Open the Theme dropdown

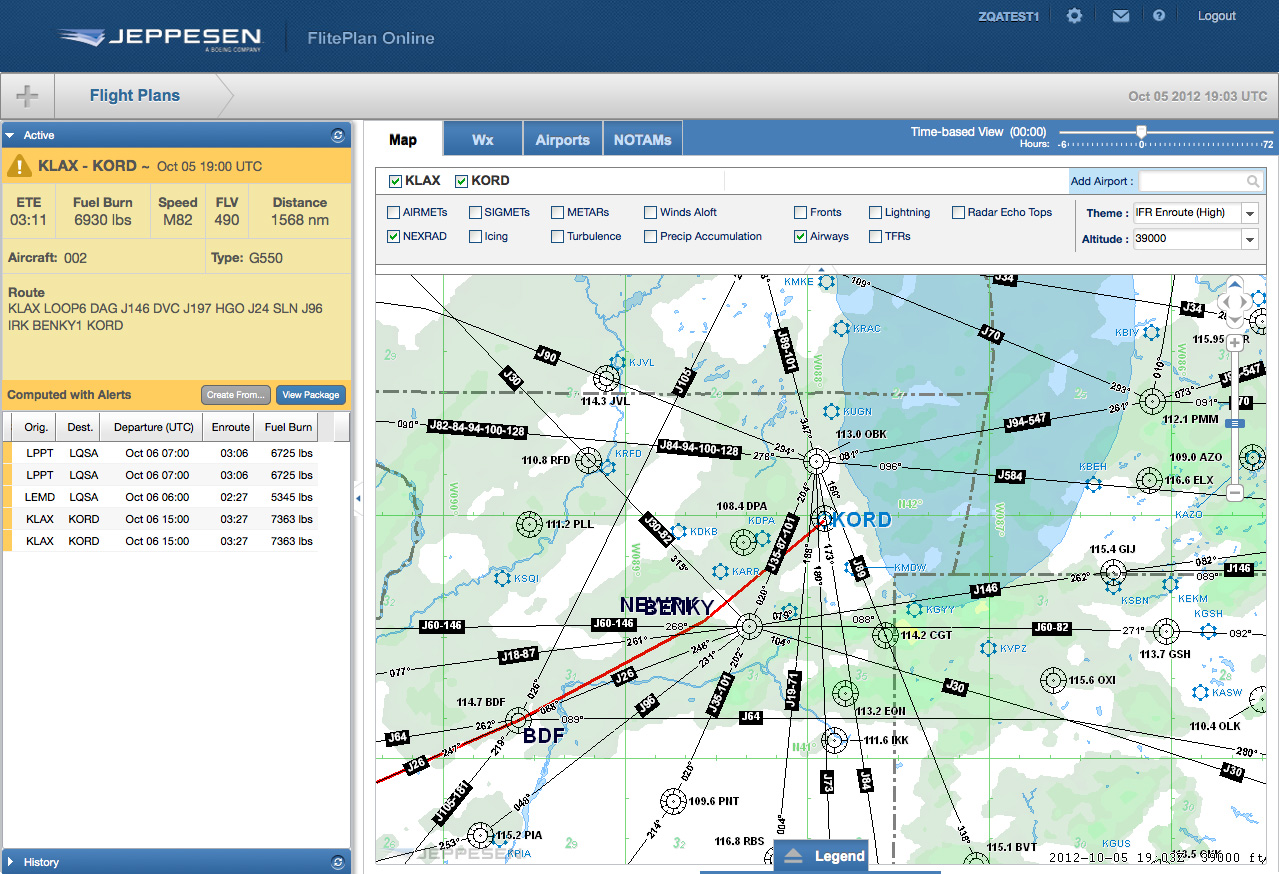tap(1250, 213)
